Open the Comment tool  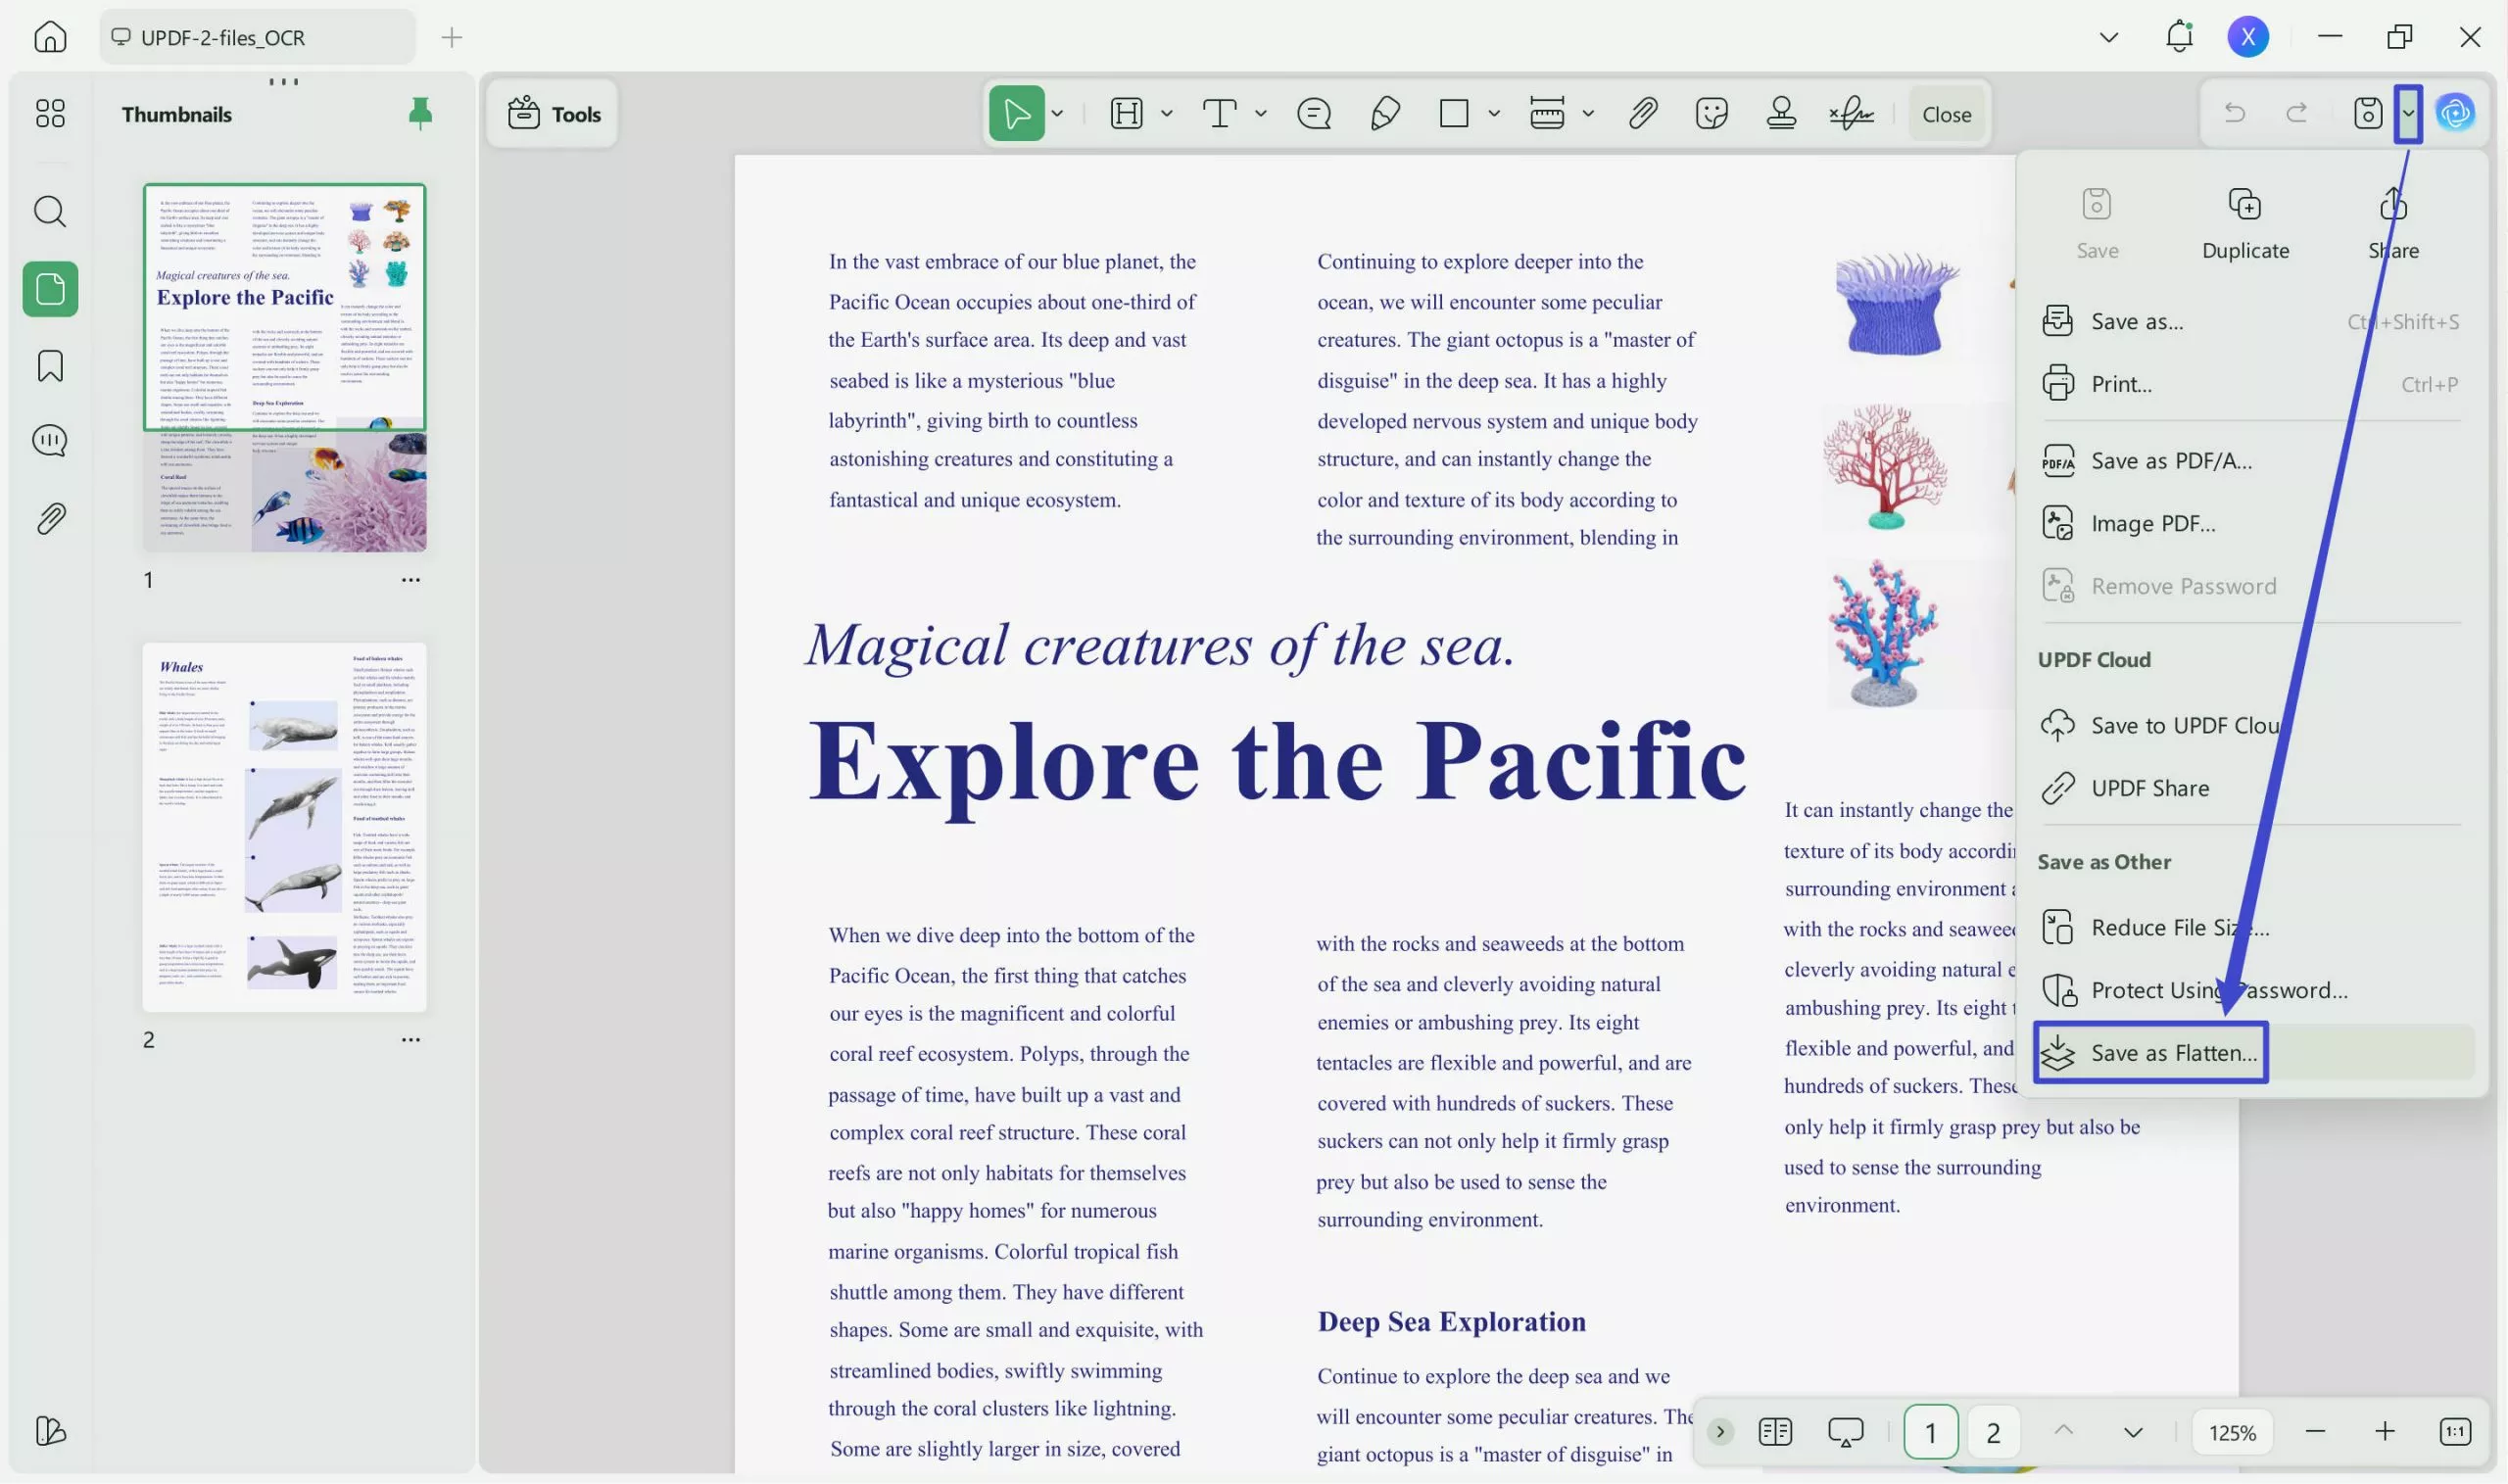(1314, 113)
